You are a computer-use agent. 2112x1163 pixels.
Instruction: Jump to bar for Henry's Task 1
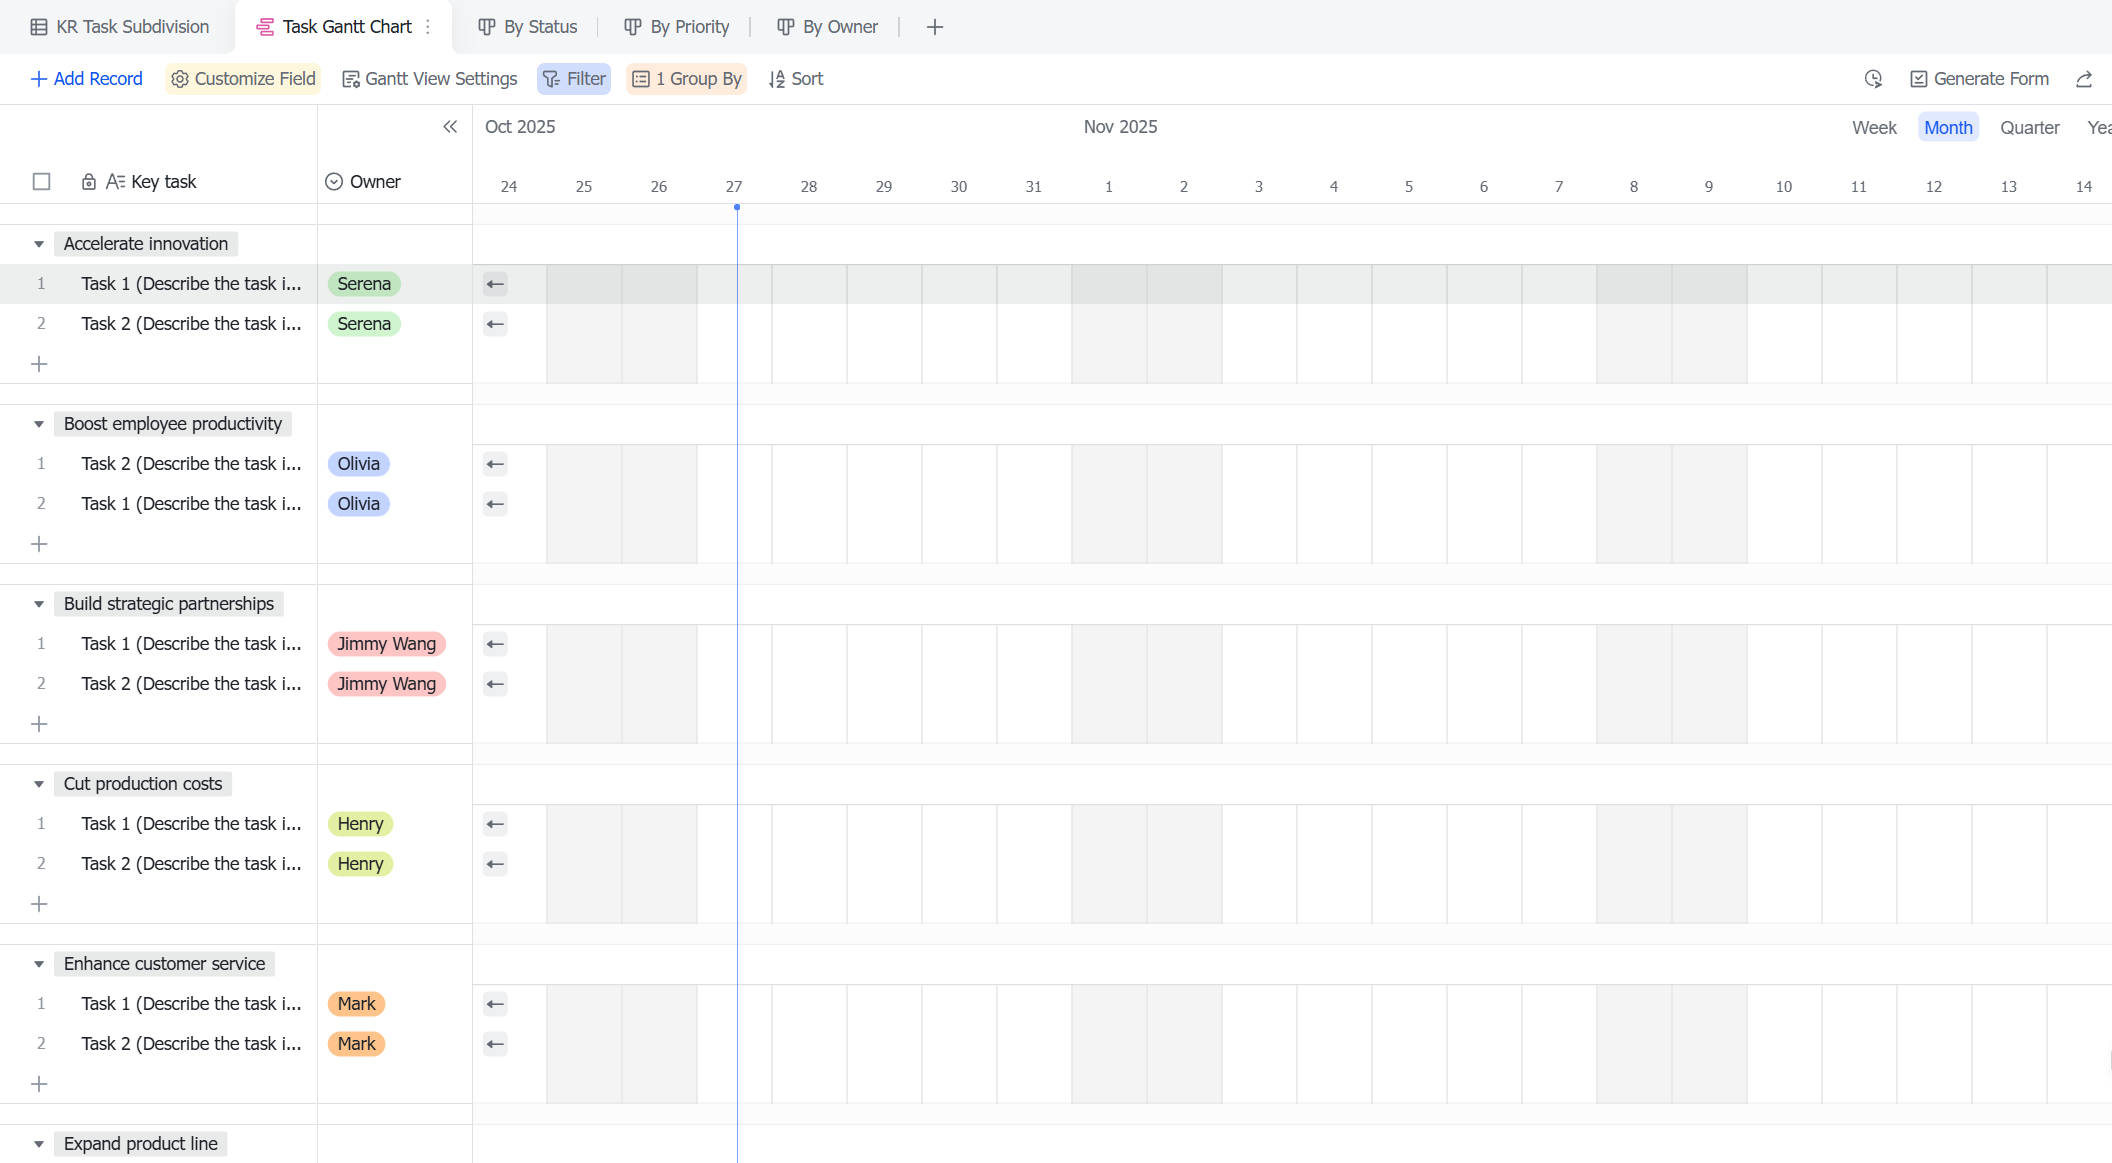point(495,824)
